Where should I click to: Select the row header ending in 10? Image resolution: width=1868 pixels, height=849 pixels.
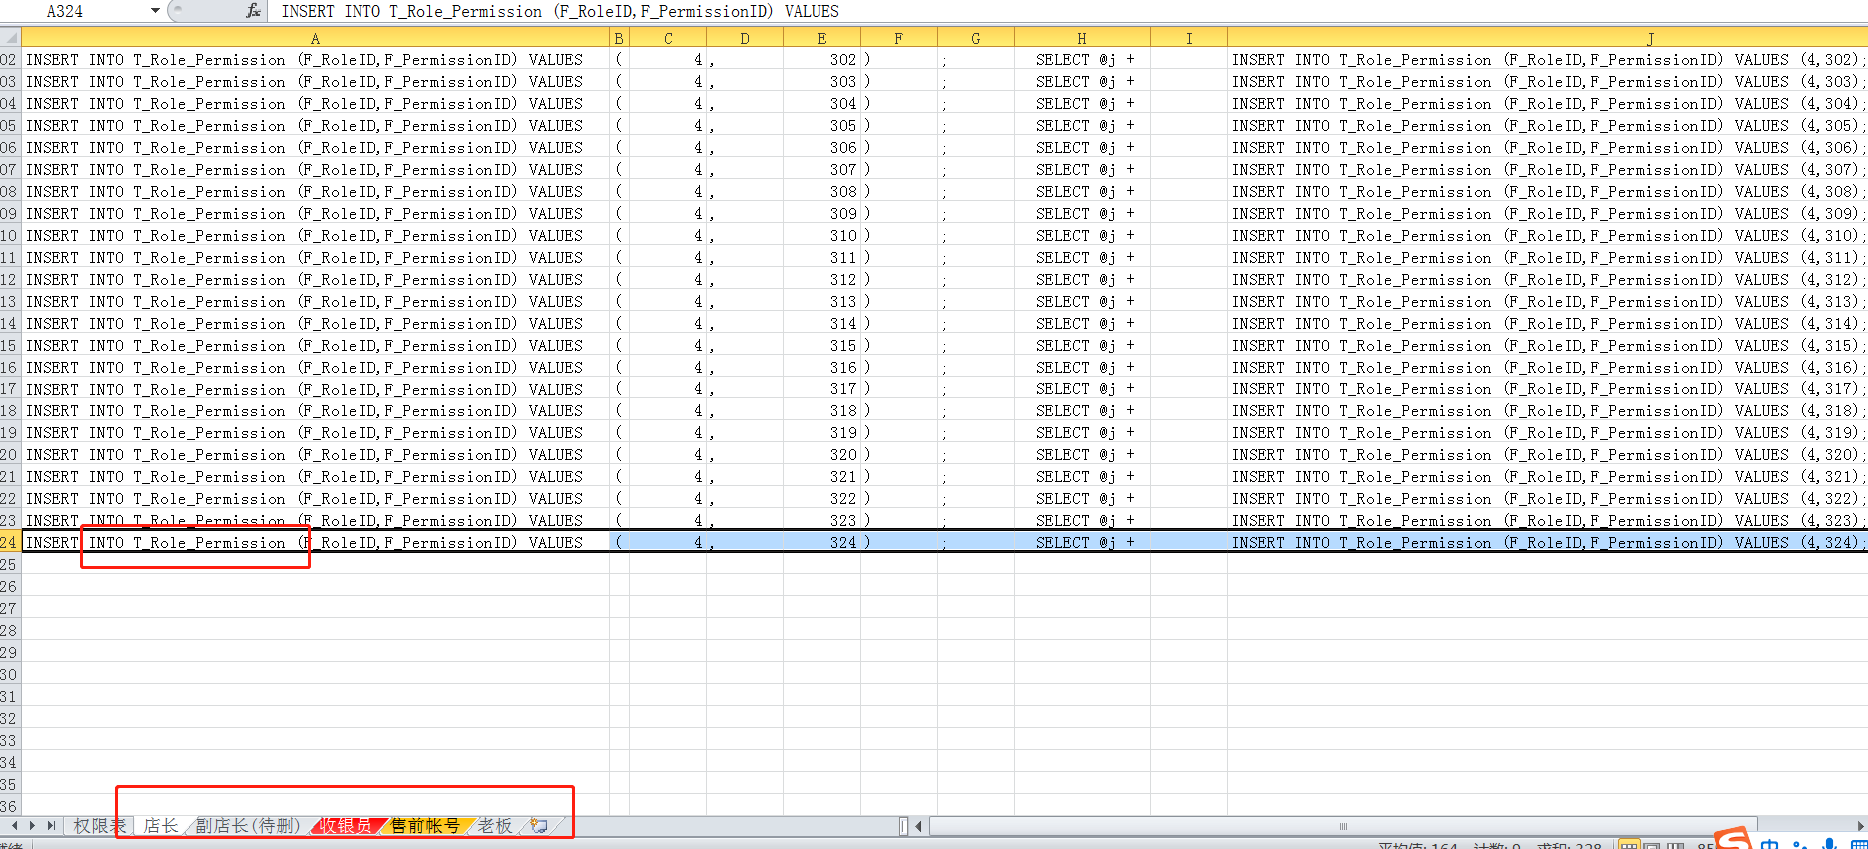10,236
